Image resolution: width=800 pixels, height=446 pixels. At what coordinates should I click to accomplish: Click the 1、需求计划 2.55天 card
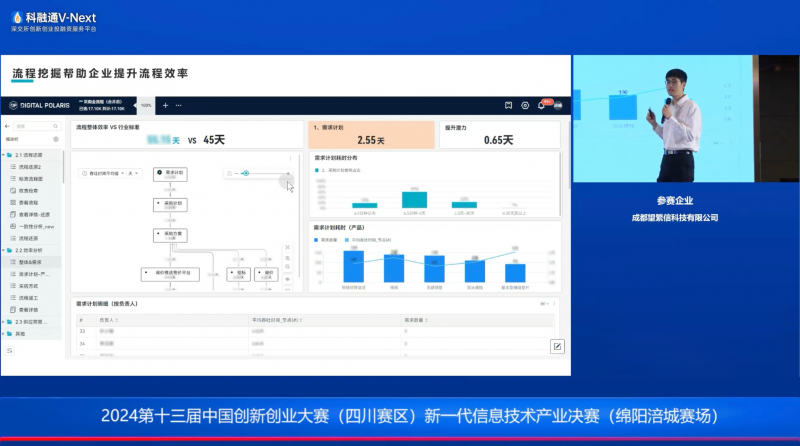(371, 135)
